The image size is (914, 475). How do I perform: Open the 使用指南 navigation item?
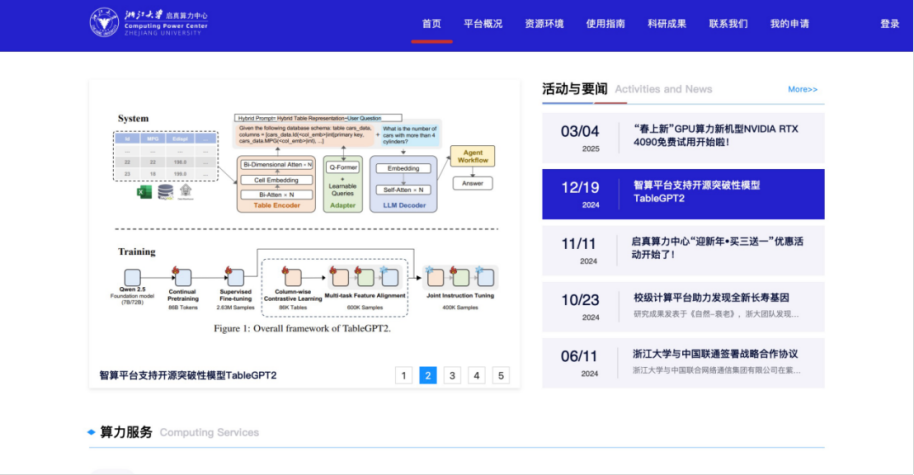click(605, 24)
